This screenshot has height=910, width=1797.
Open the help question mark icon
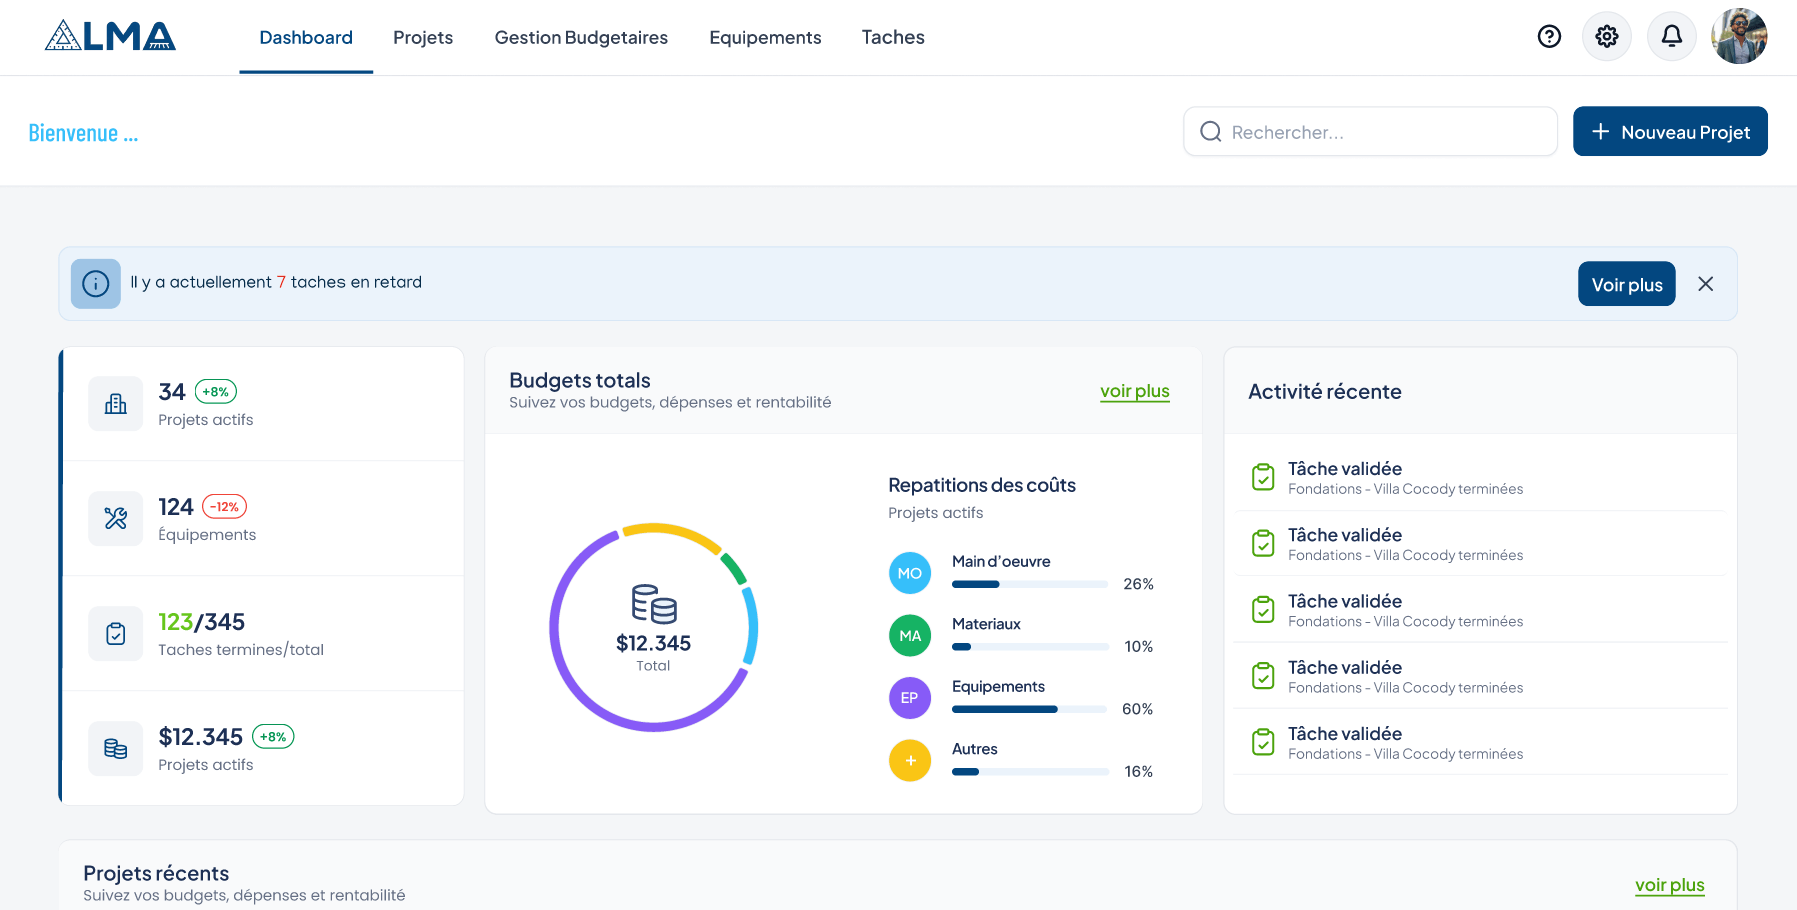[x=1549, y=37]
